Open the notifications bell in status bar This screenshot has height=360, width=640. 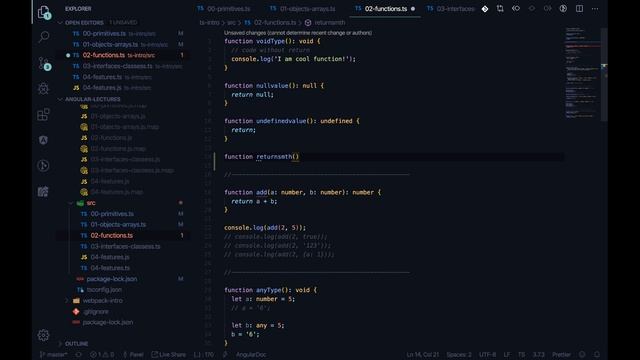point(597,355)
